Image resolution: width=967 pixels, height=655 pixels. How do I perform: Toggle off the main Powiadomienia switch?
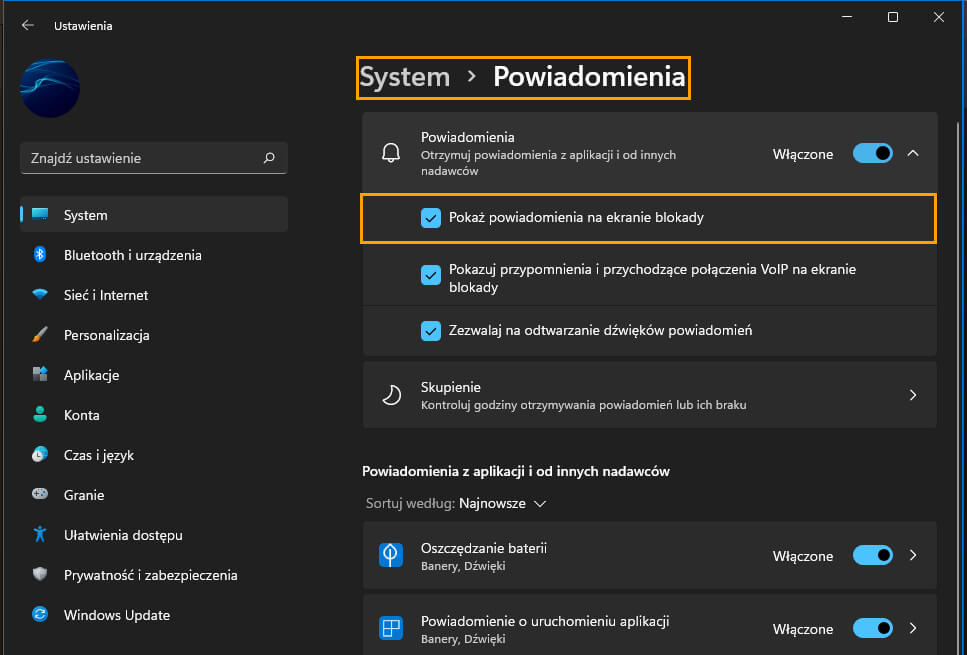[873, 153]
